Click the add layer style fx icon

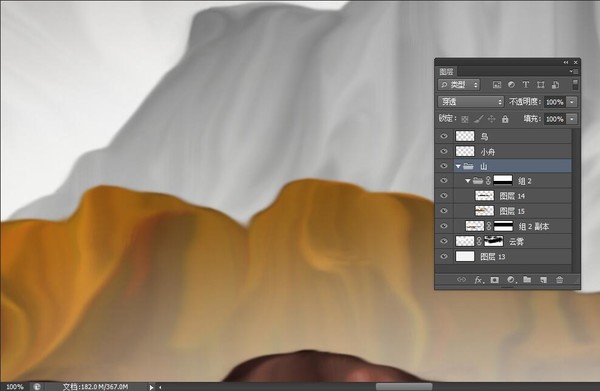point(479,280)
